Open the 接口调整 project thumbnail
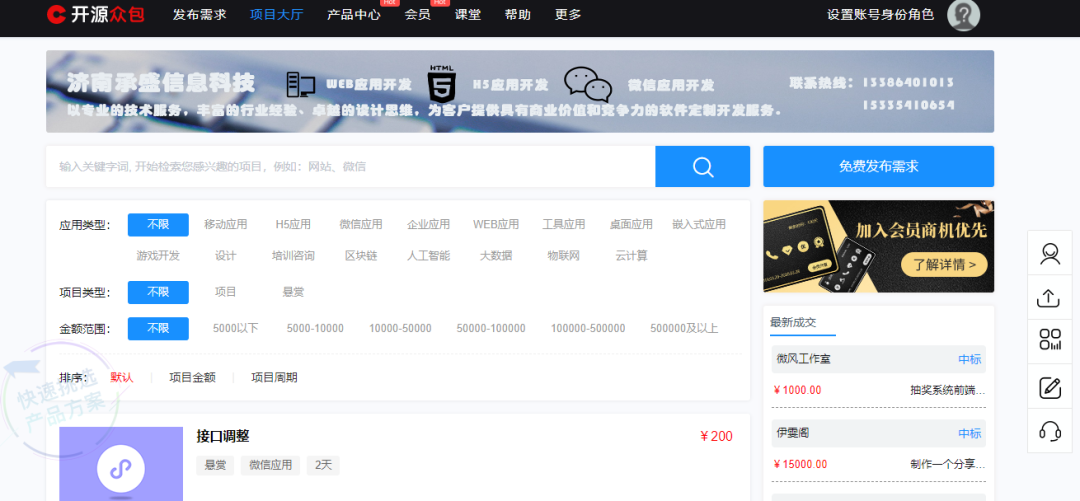 pyautogui.click(x=121, y=464)
